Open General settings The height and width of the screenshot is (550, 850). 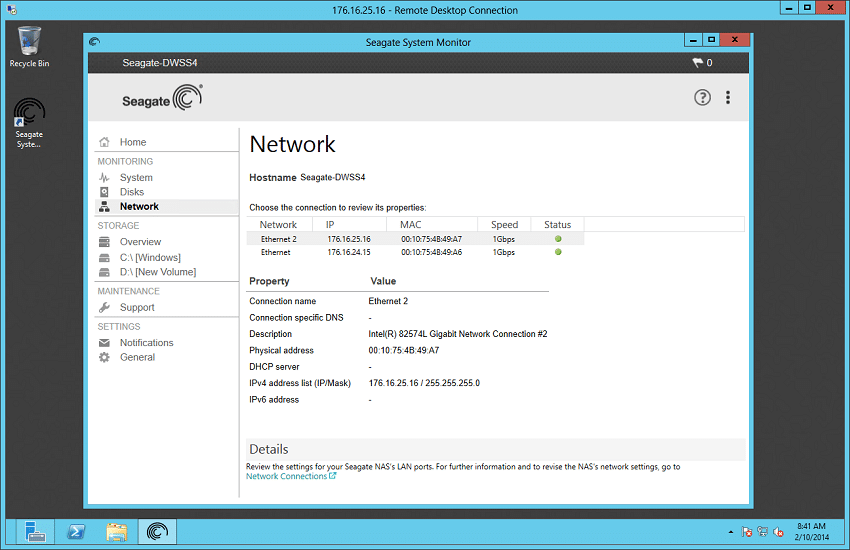137,357
